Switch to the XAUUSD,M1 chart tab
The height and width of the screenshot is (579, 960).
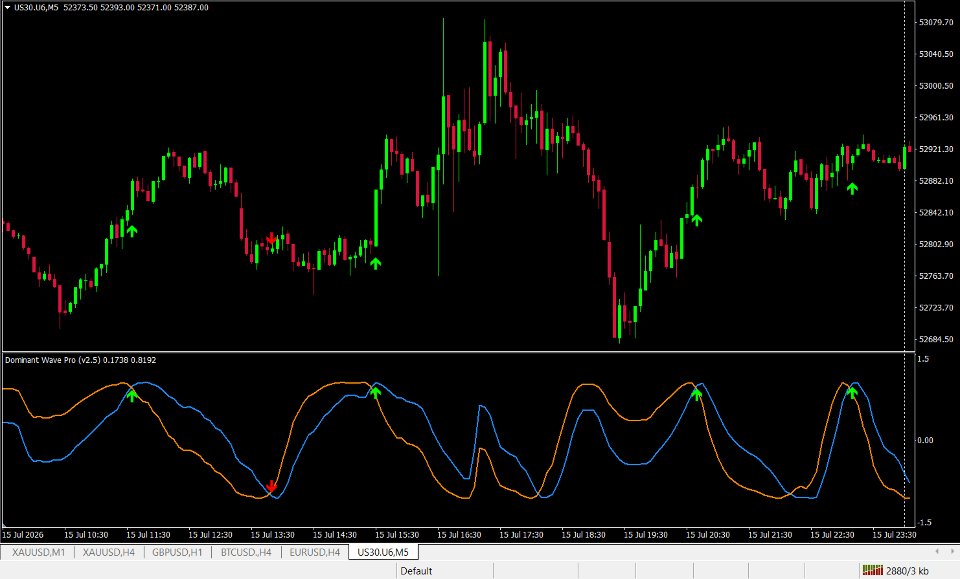(x=38, y=552)
